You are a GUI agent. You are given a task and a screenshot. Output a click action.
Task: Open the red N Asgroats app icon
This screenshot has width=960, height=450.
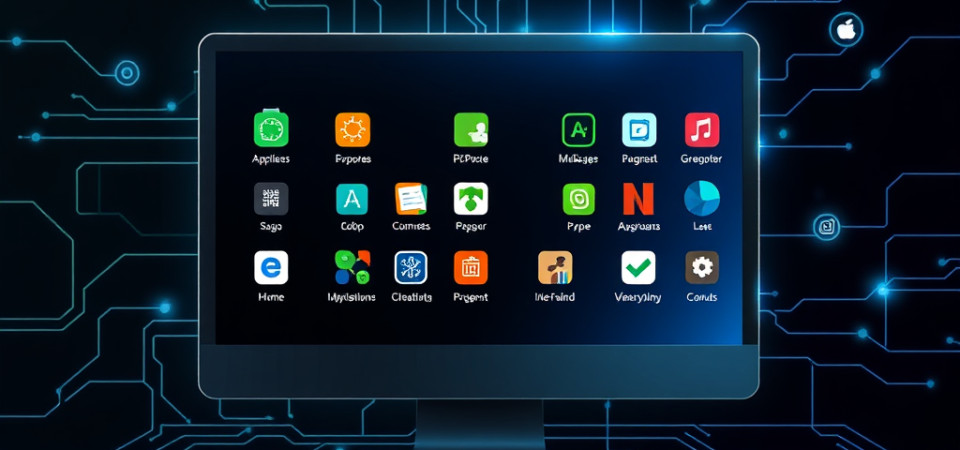click(639, 199)
